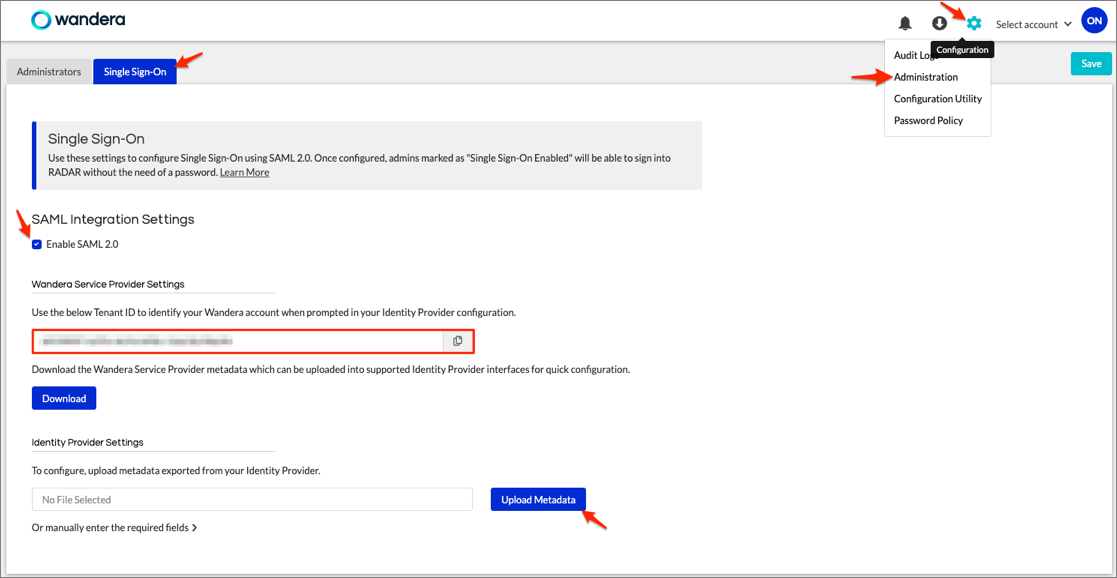The image size is (1117, 578).
Task: Choose Administration in the Configuration menu
Action: (926, 77)
